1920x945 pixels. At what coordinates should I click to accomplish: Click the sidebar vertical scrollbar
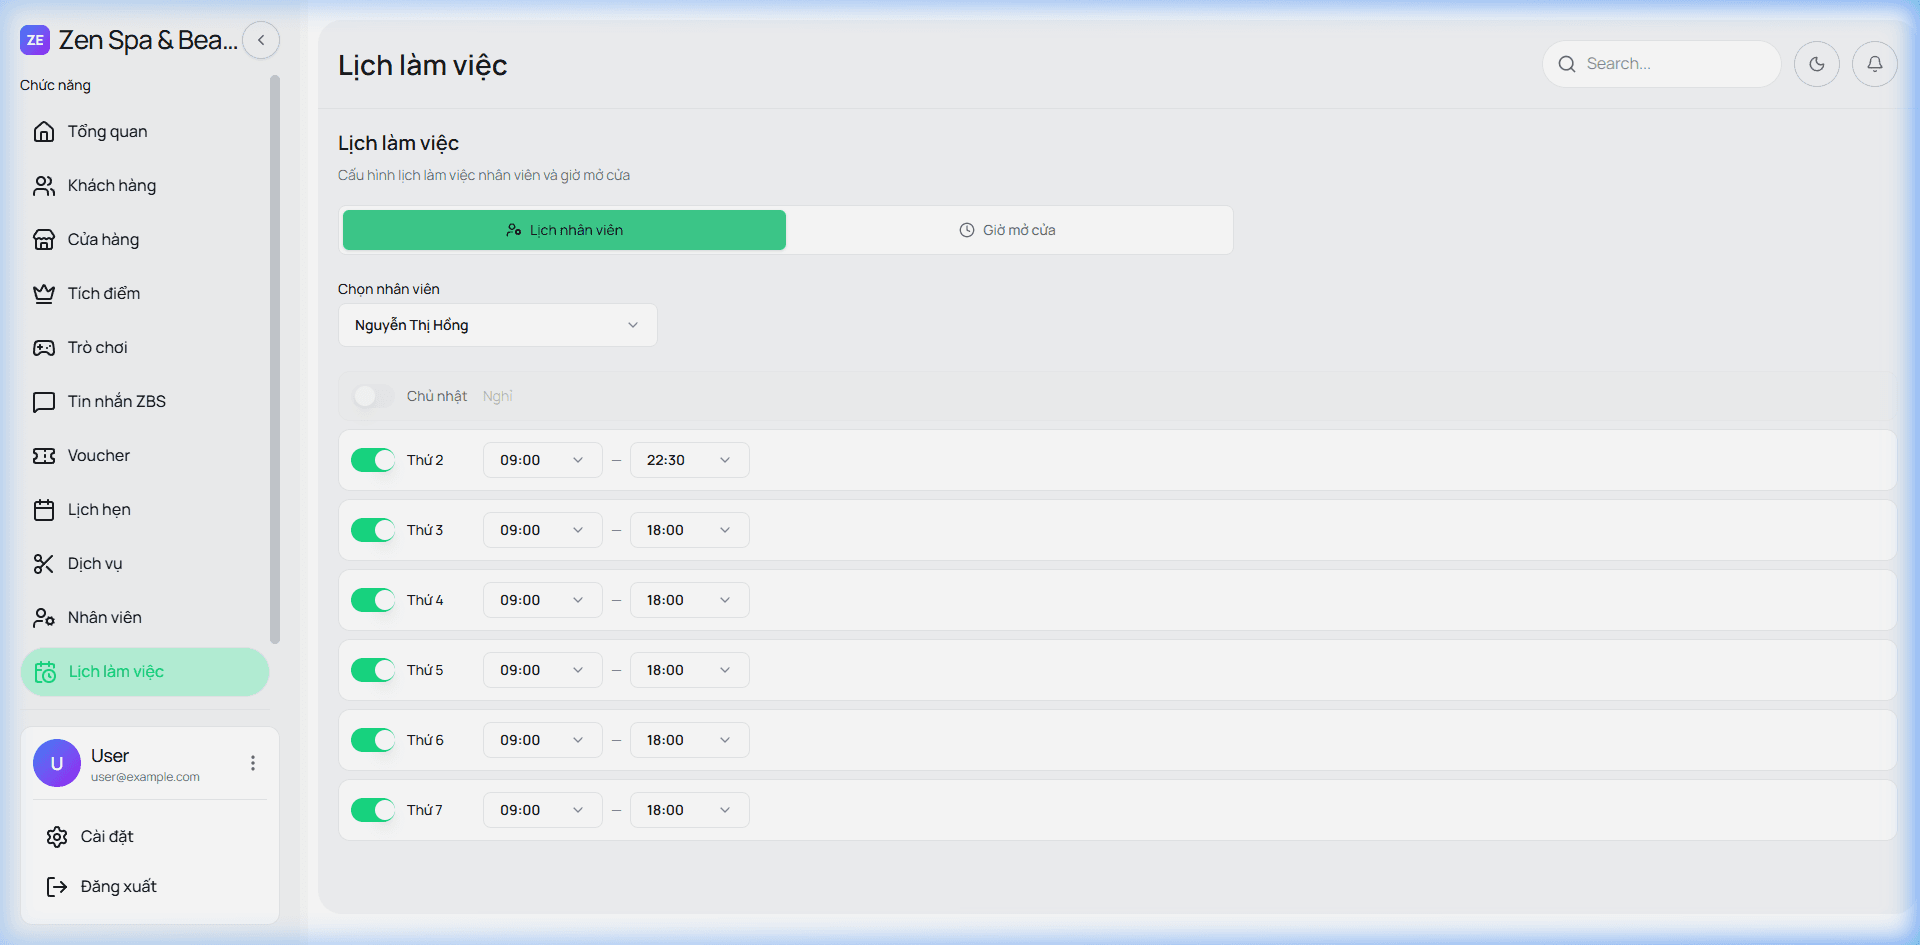pos(274,360)
